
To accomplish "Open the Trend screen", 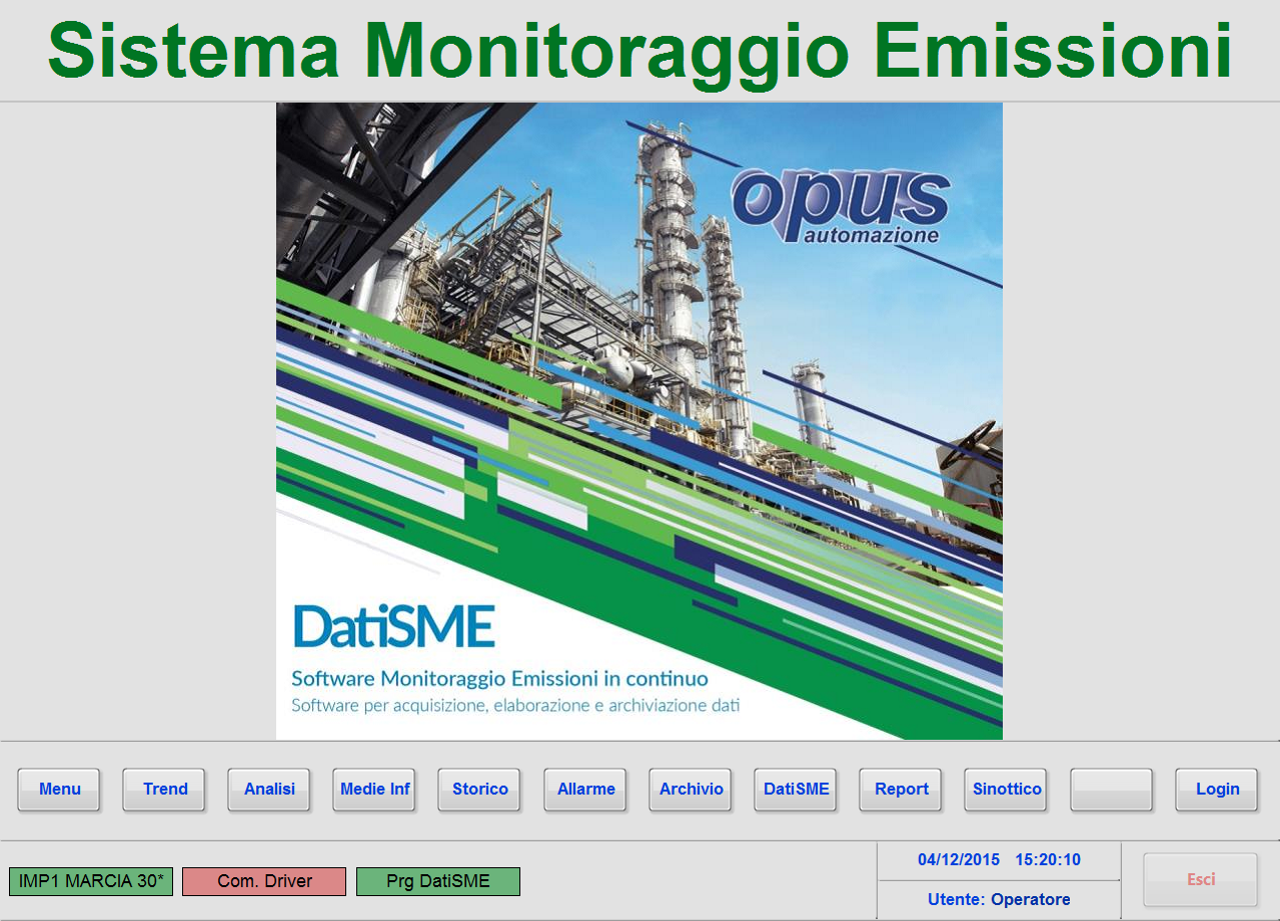I will tap(164, 789).
